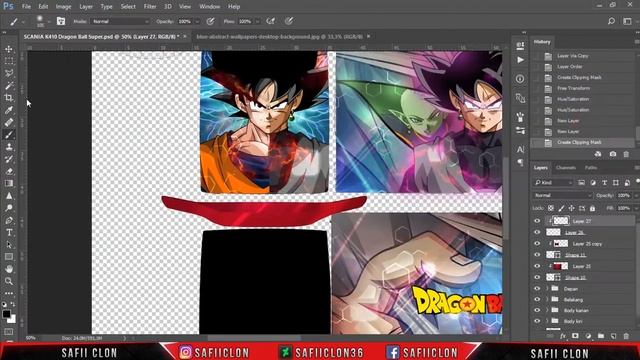Hide Layer 27 with eye icon

(x=537, y=221)
